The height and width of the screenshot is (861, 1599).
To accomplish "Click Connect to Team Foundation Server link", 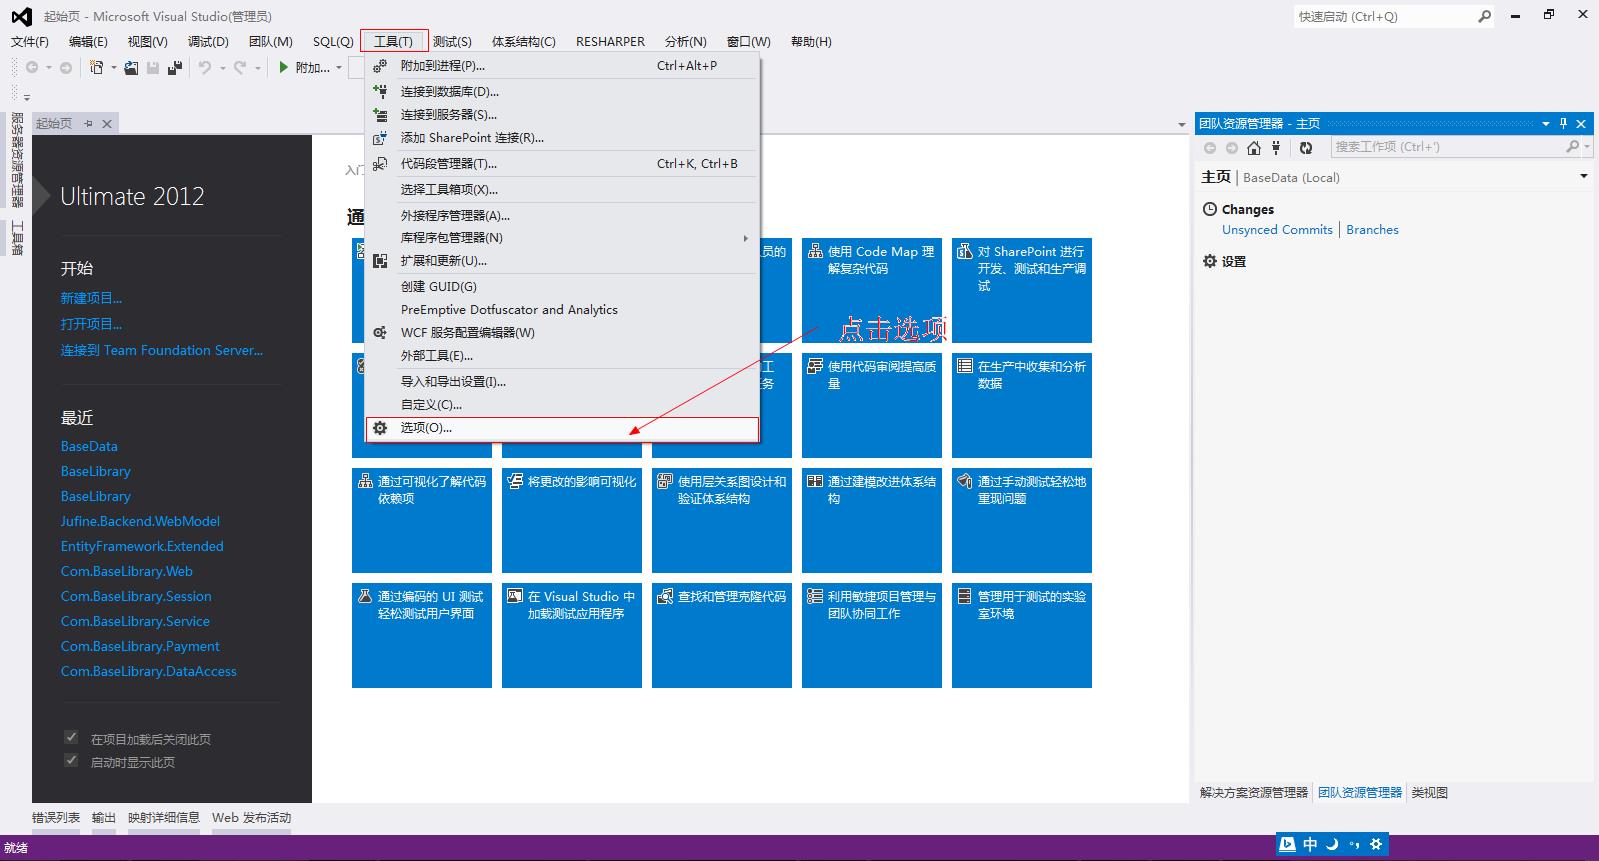I will (x=162, y=350).
